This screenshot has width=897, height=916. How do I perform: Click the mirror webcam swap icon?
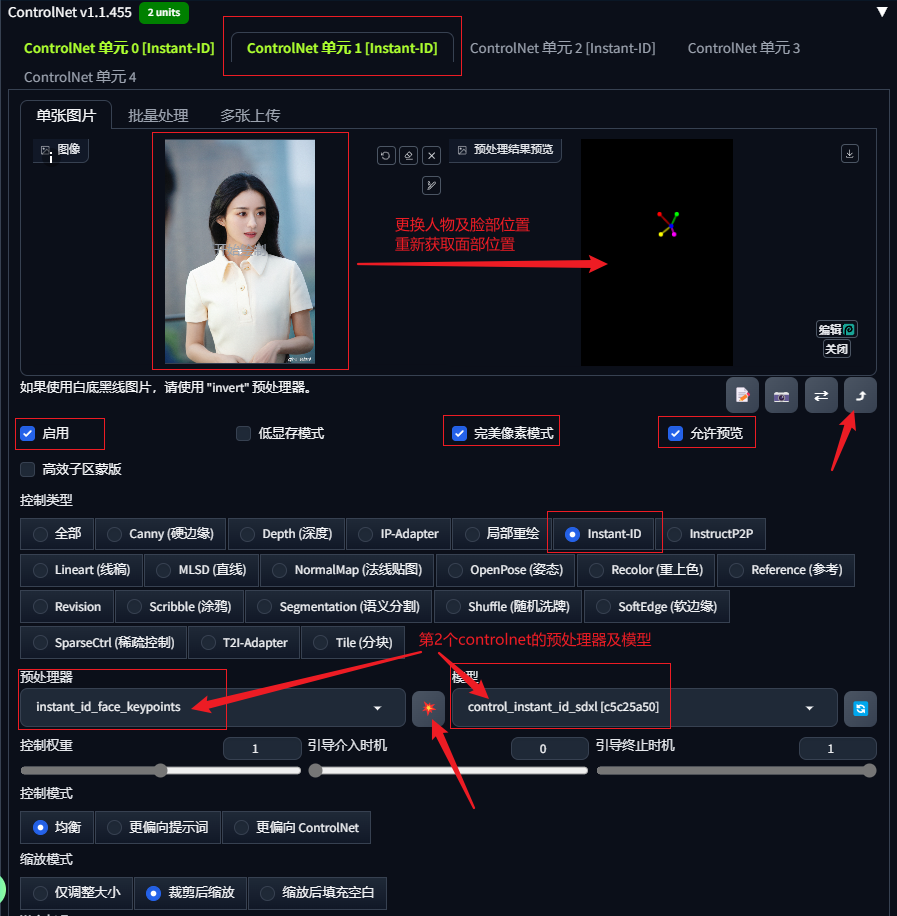point(821,395)
